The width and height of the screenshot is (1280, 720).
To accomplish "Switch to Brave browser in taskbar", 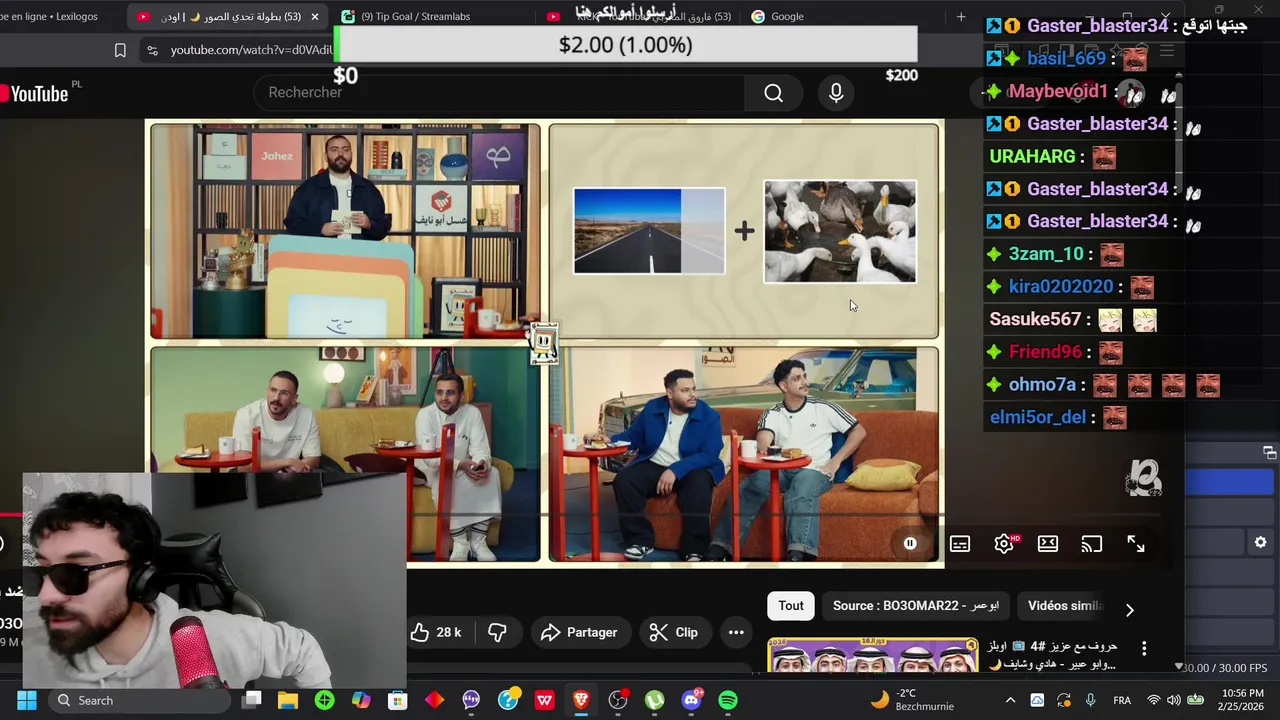I will point(581,700).
